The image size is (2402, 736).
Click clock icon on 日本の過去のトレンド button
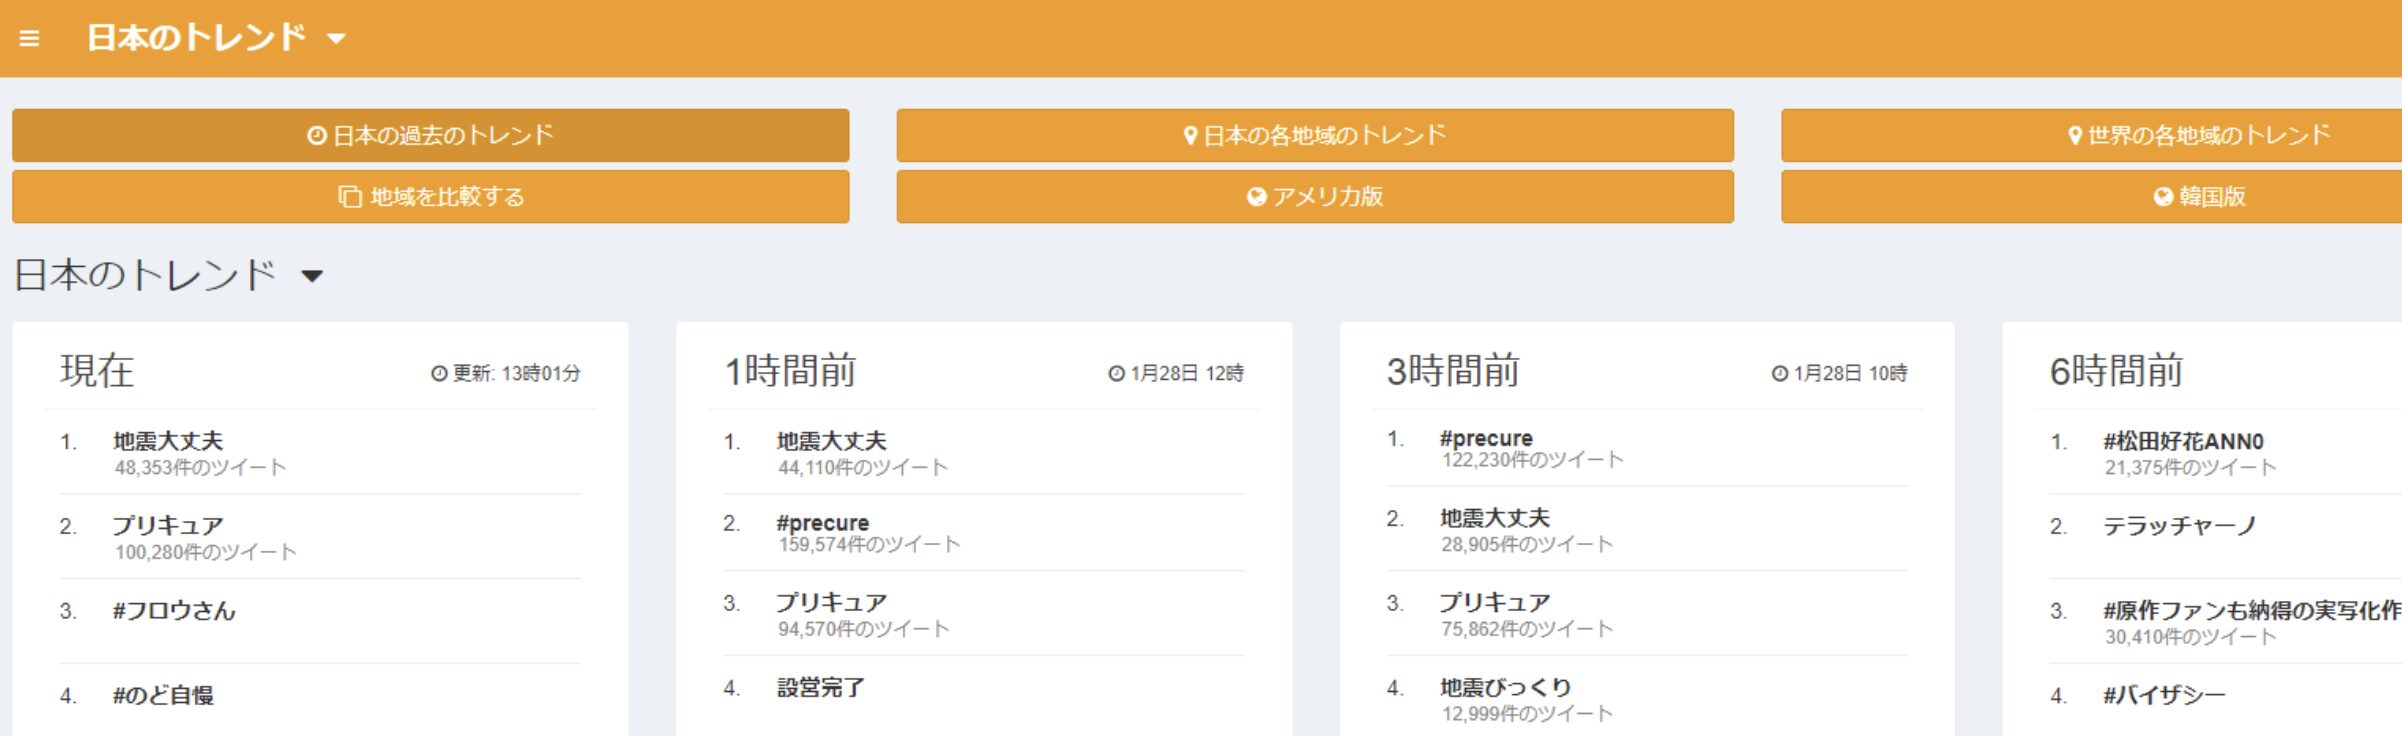point(317,135)
